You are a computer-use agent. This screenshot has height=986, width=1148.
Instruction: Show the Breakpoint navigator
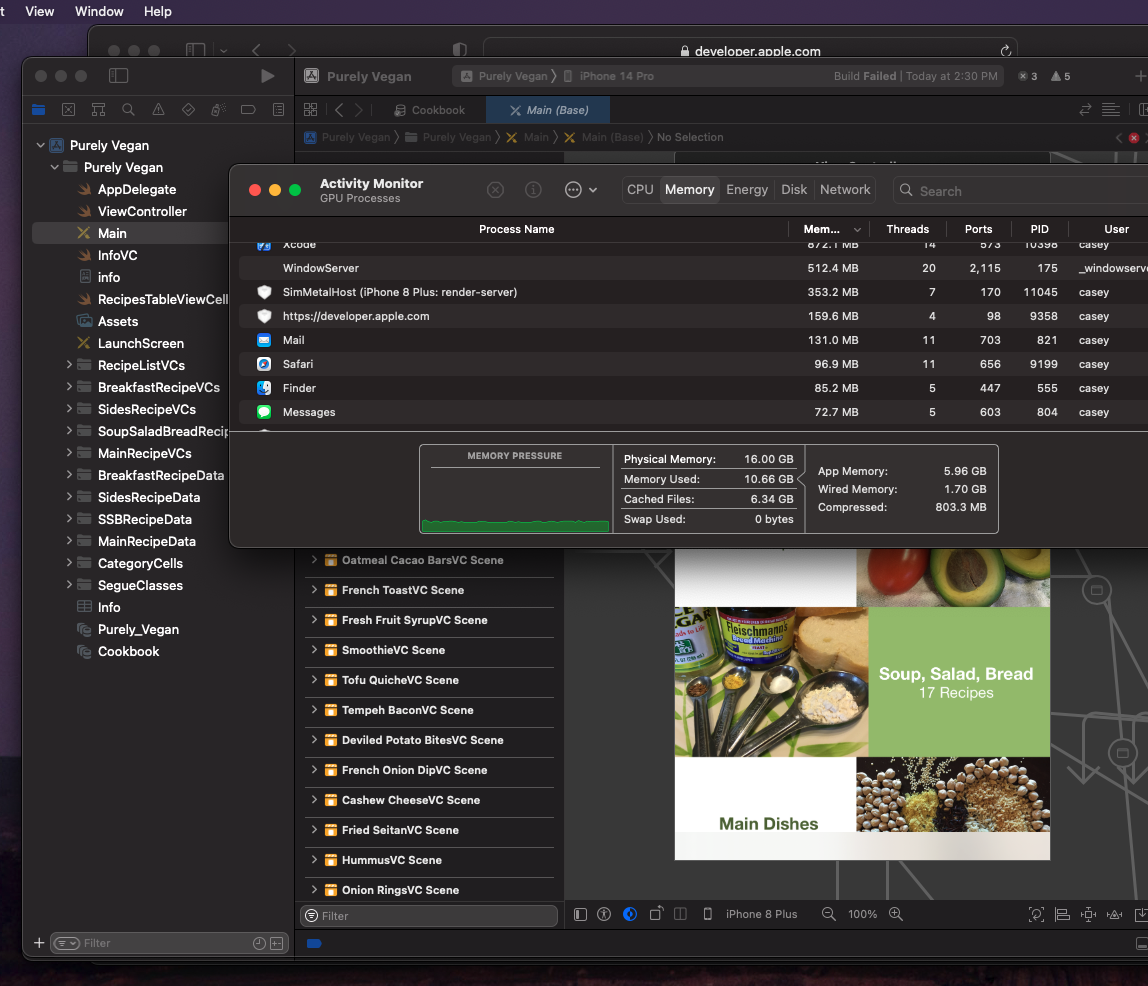(x=248, y=110)
